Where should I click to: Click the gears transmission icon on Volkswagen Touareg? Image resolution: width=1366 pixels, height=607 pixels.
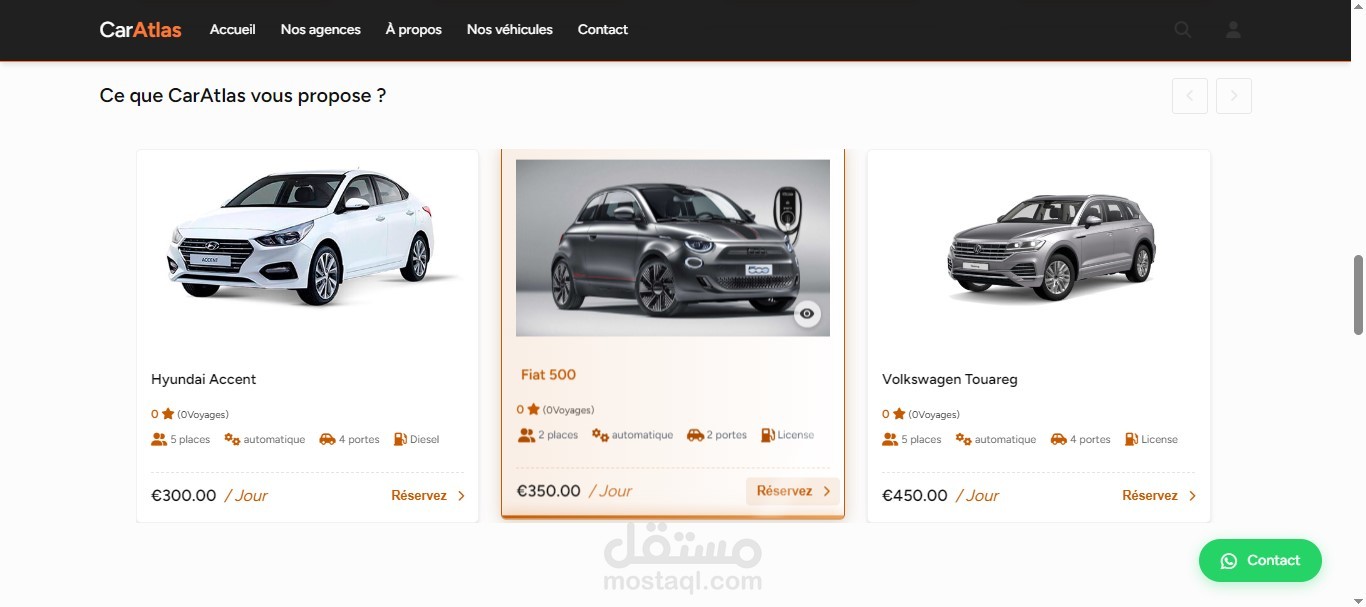click(963, 439)
